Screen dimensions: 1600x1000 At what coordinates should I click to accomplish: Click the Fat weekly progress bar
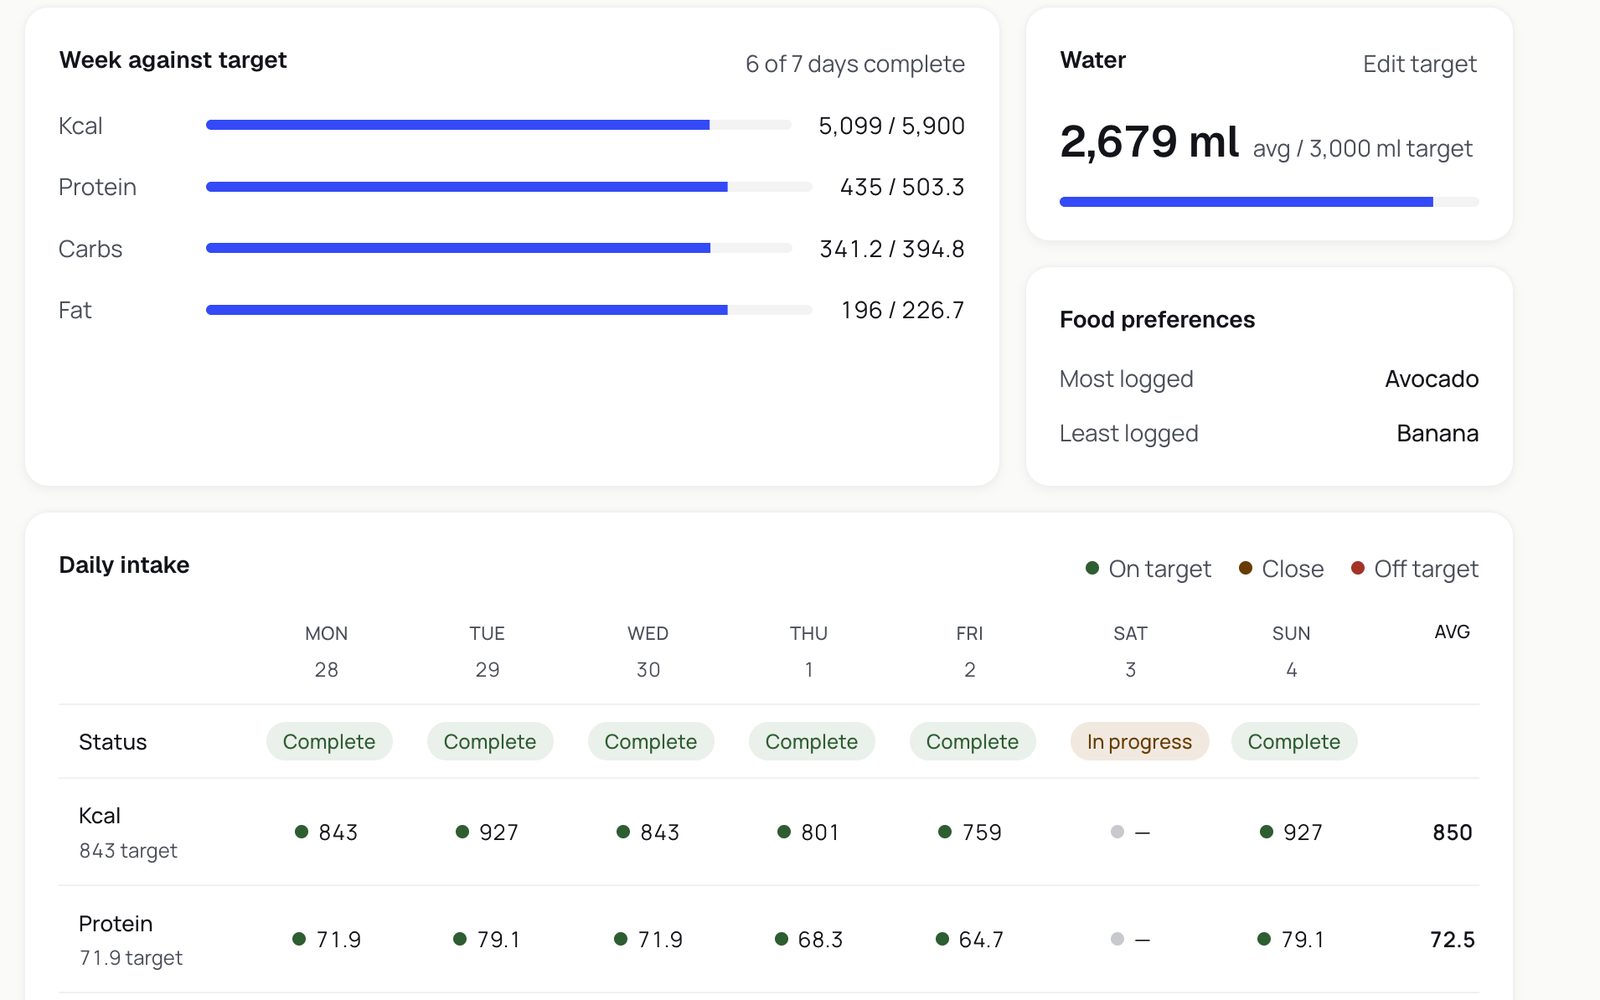coord(509,310)
